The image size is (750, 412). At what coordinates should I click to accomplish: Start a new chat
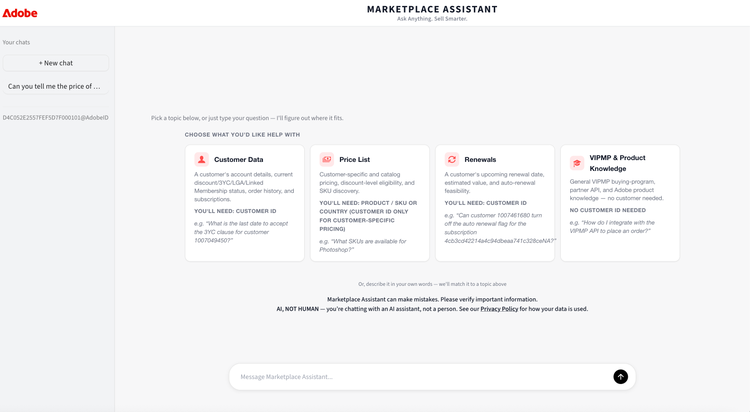(55, 63)
